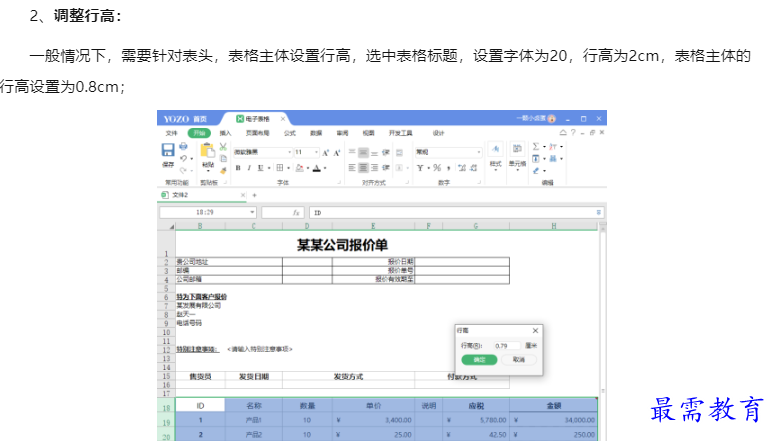Image resolution: width=772 pixels, height=441 pixels.
Task: Open the Undo history dropdown arrow
Action: point(192,158)
